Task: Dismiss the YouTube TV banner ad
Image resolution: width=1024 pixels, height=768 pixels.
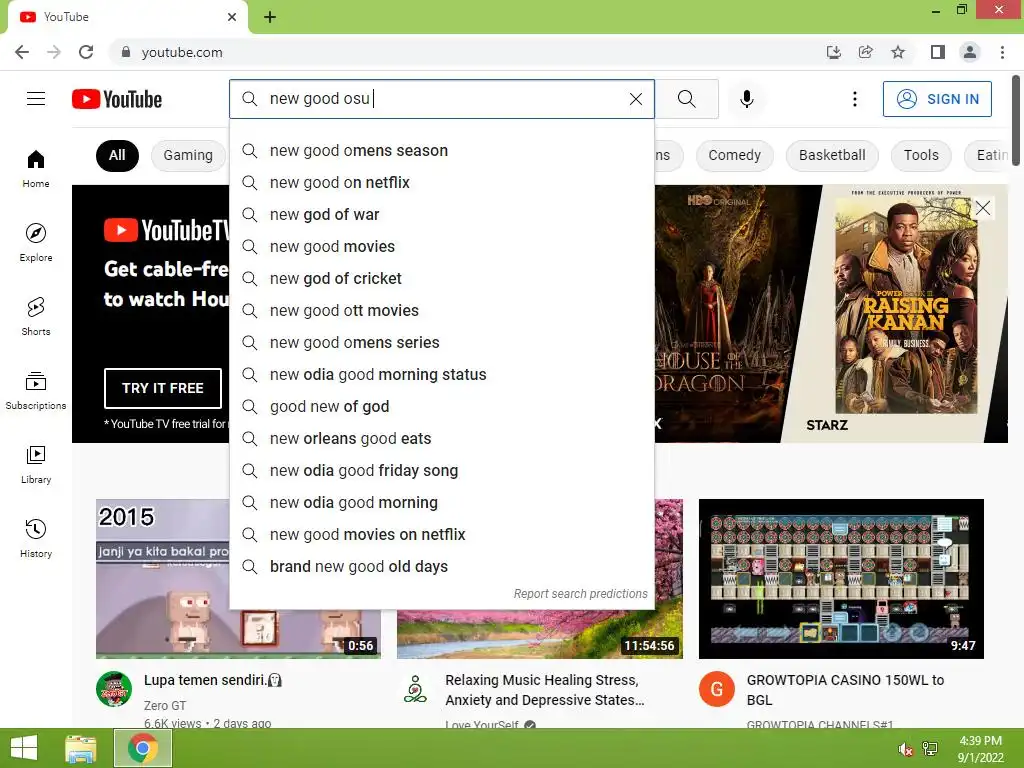Action: [982, 208]
